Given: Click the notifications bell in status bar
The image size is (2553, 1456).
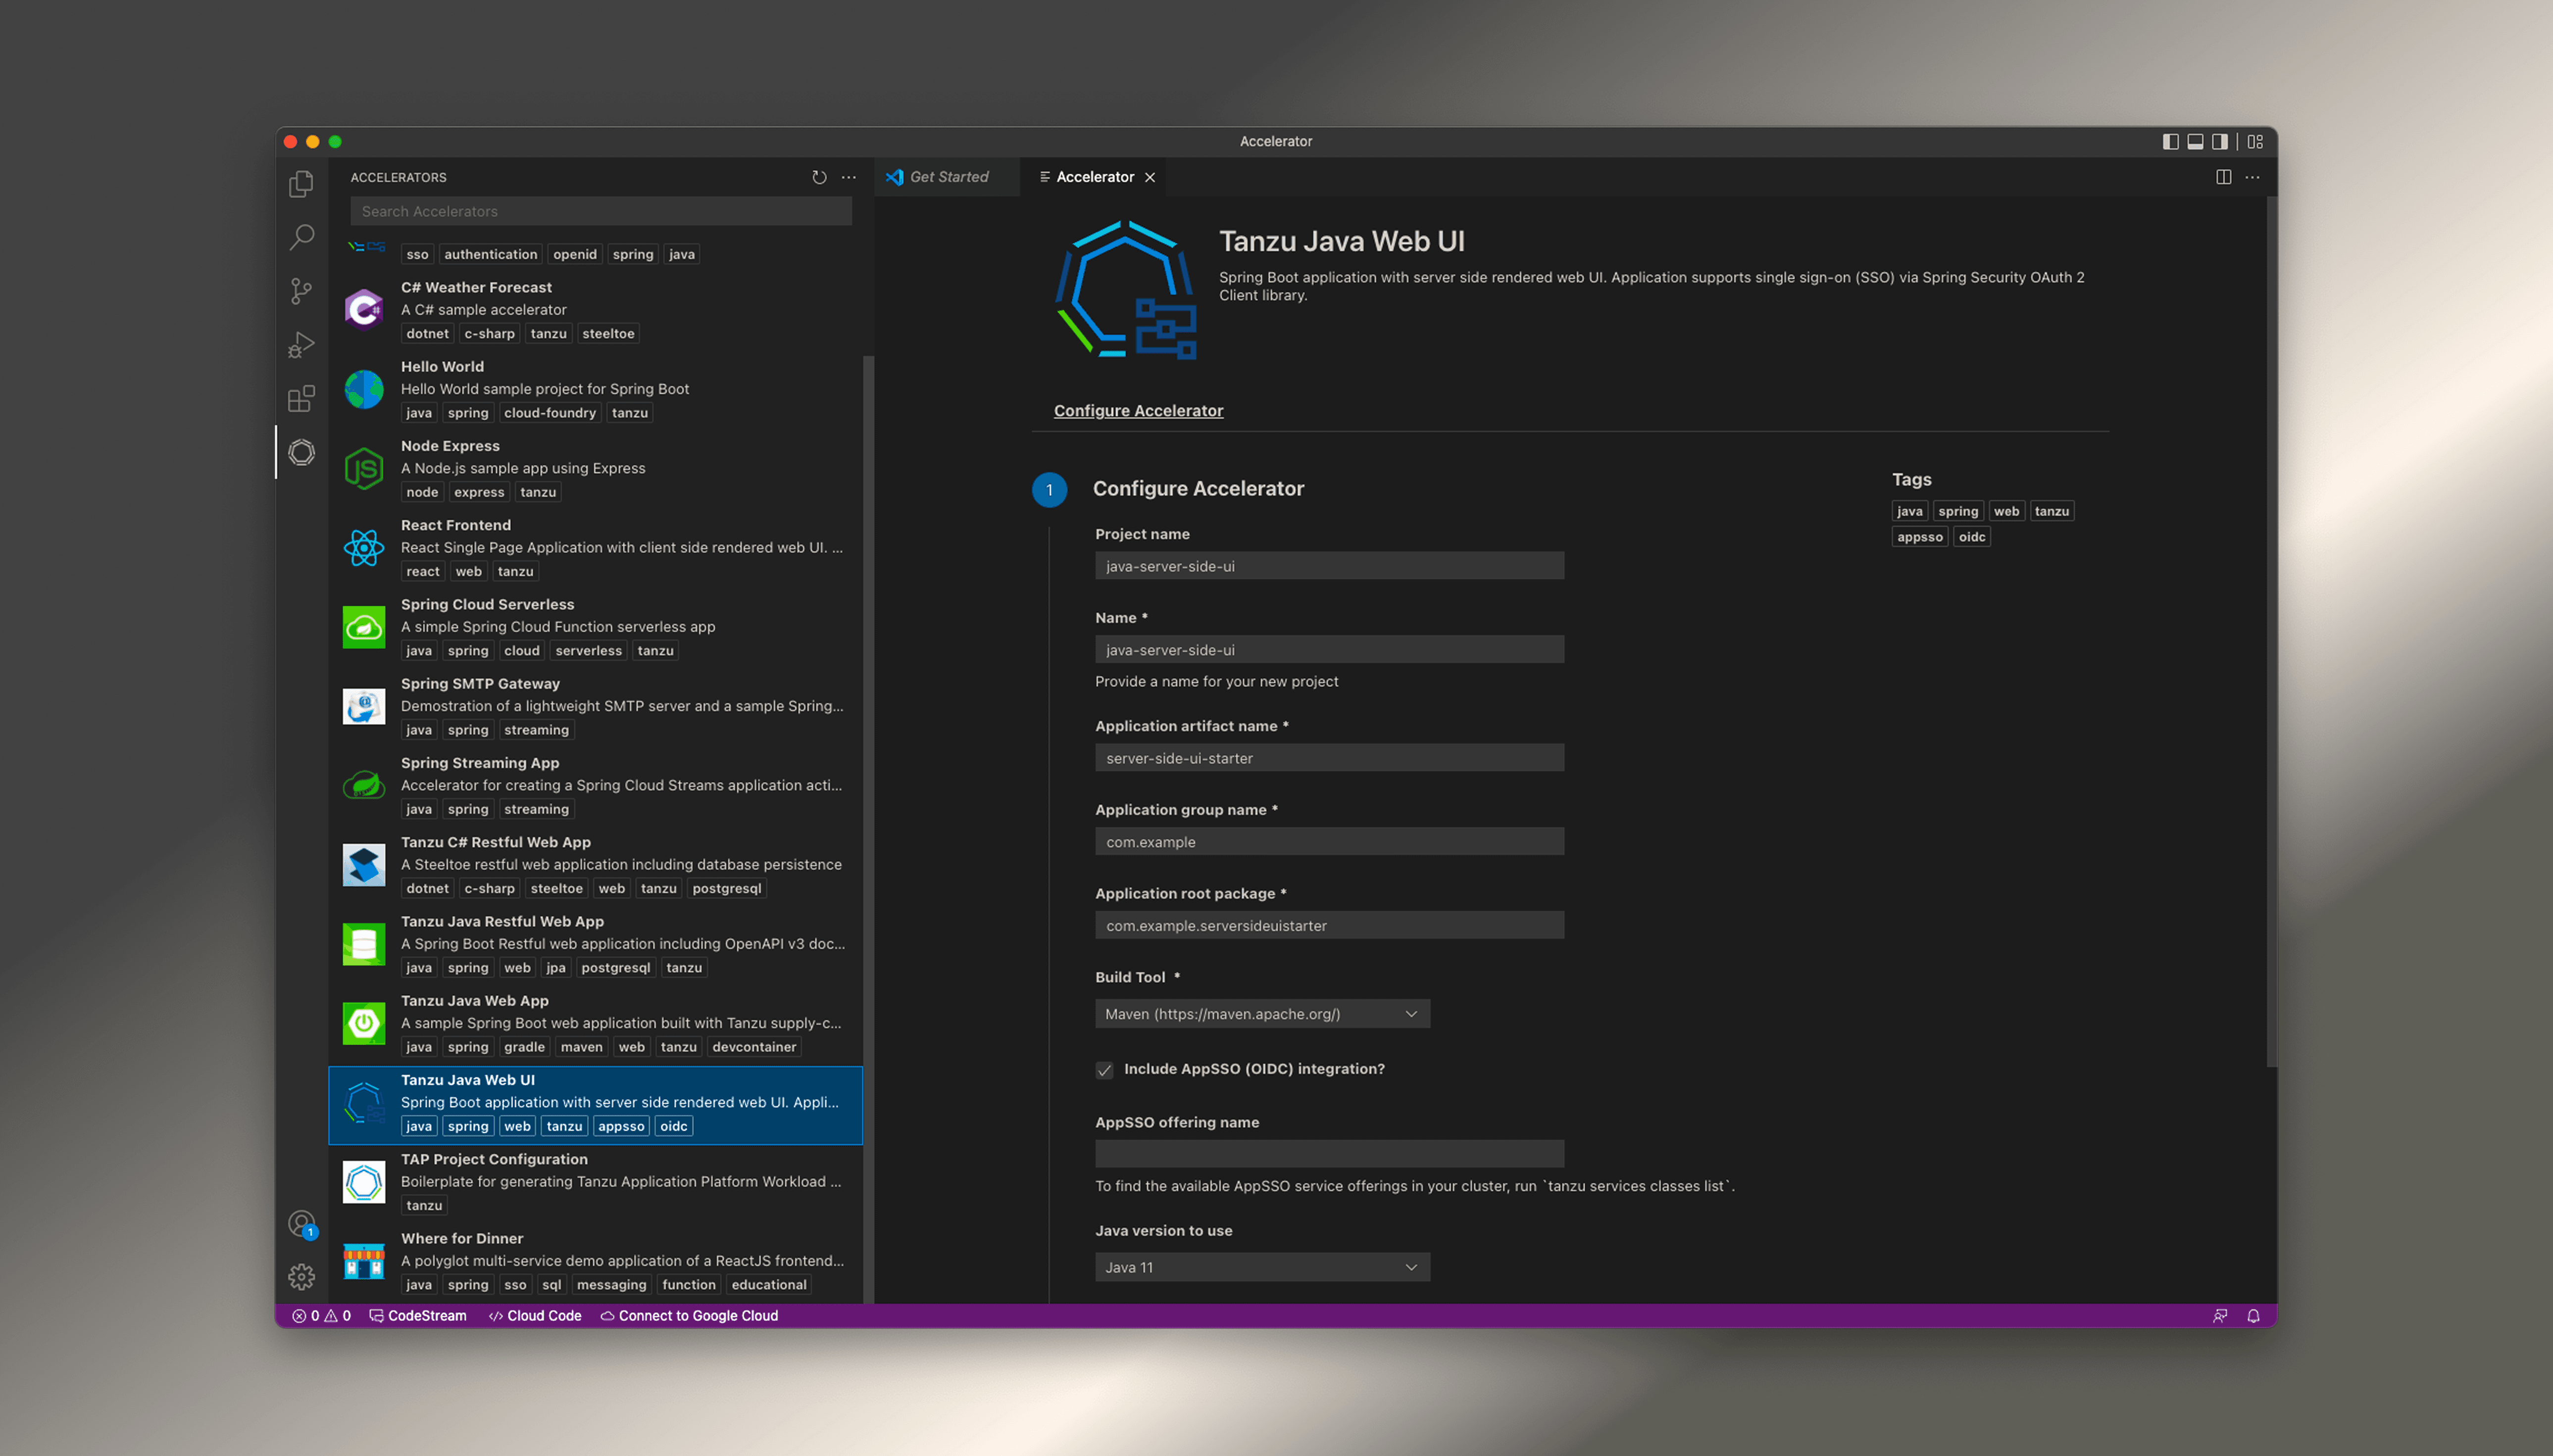Looking at the screenshot, I should (2253, 1316).
